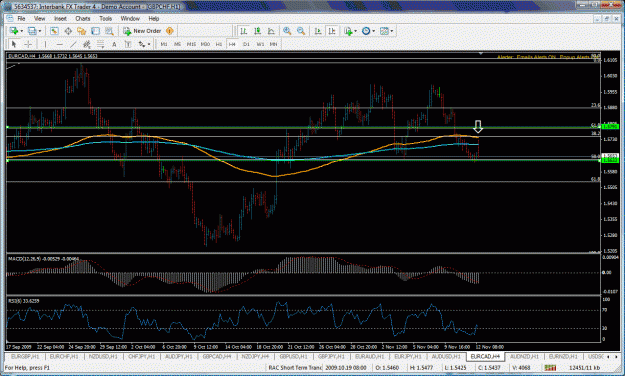The image size is (625, 376).
Task: Open the New Chart icon
Action: tap(14, 31)
